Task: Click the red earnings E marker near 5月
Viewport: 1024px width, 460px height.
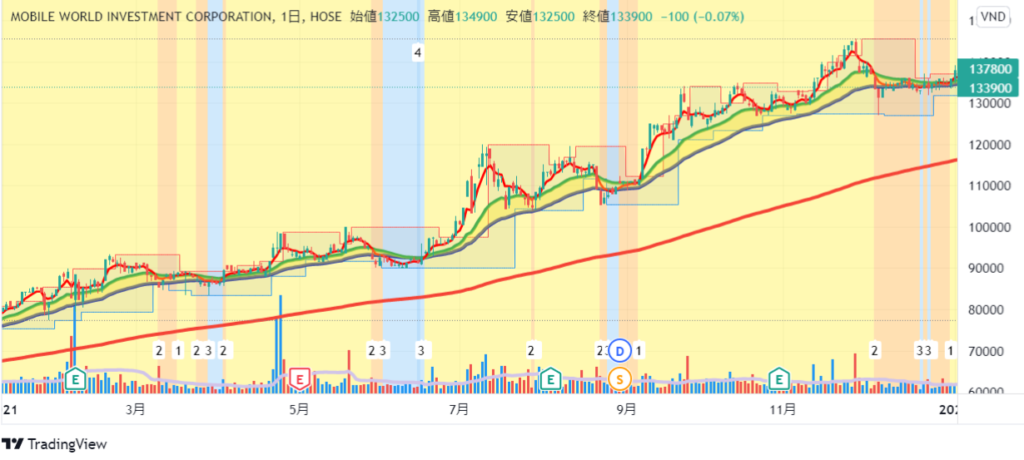Action: coord(299,378)
